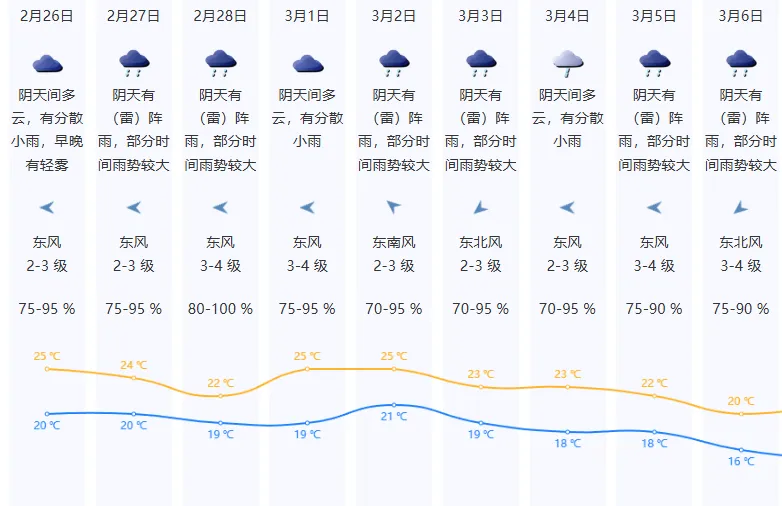Click the east wind arrow on 3月5日
This screenshot has width=782, height=506.
click(654, 207)
